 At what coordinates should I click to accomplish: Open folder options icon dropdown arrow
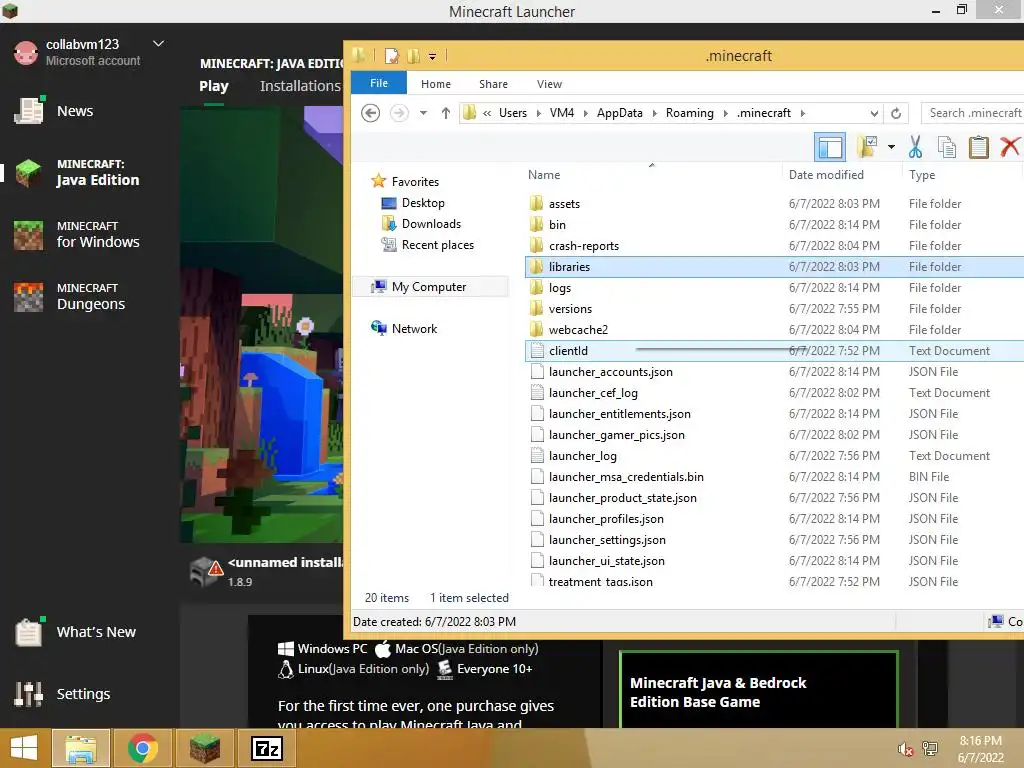(x=891, y=147)
